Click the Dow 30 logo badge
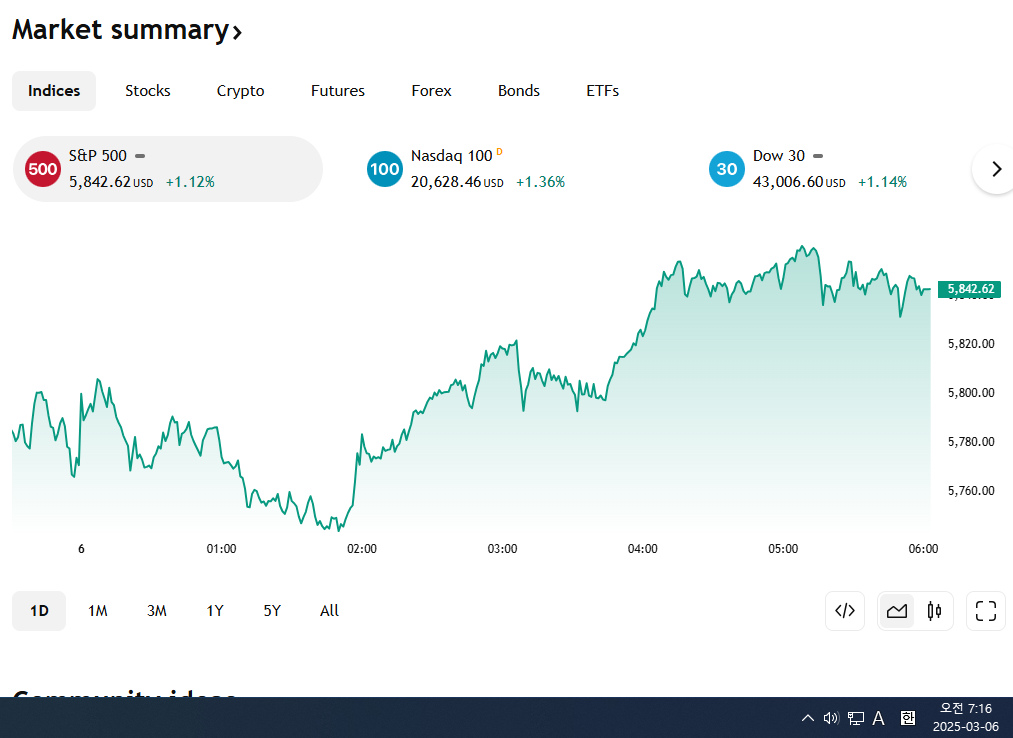Viewport: 1013px width, 738px height. 727,169
